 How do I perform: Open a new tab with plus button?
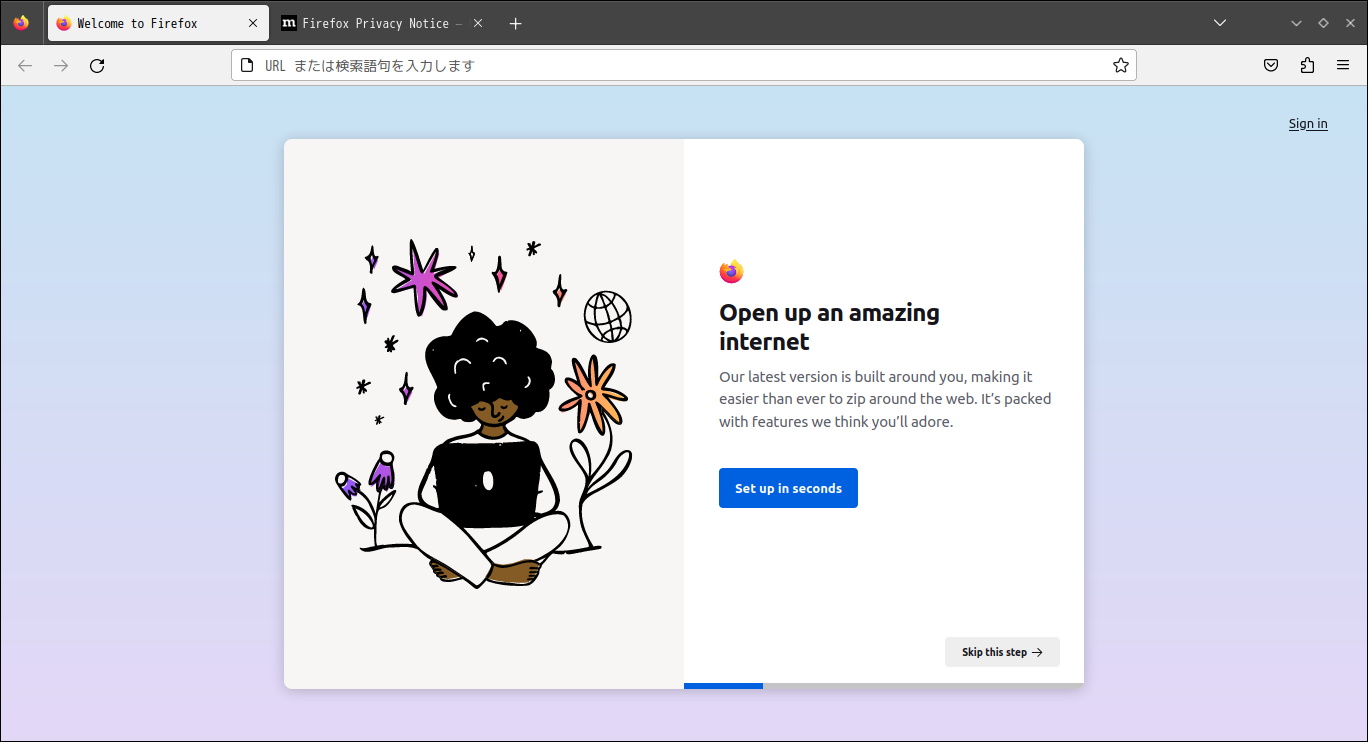point(515,22)
